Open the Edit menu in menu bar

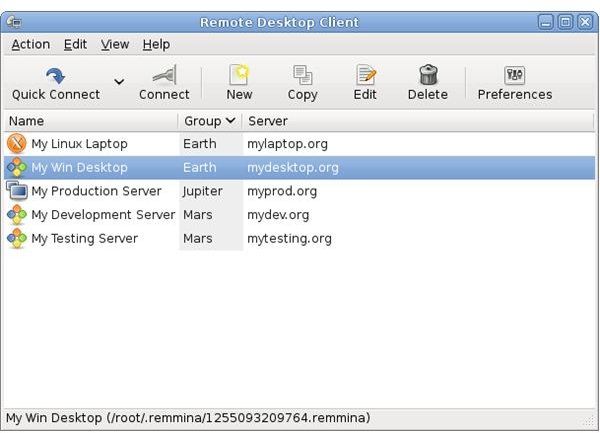click(x=75, y=44)
